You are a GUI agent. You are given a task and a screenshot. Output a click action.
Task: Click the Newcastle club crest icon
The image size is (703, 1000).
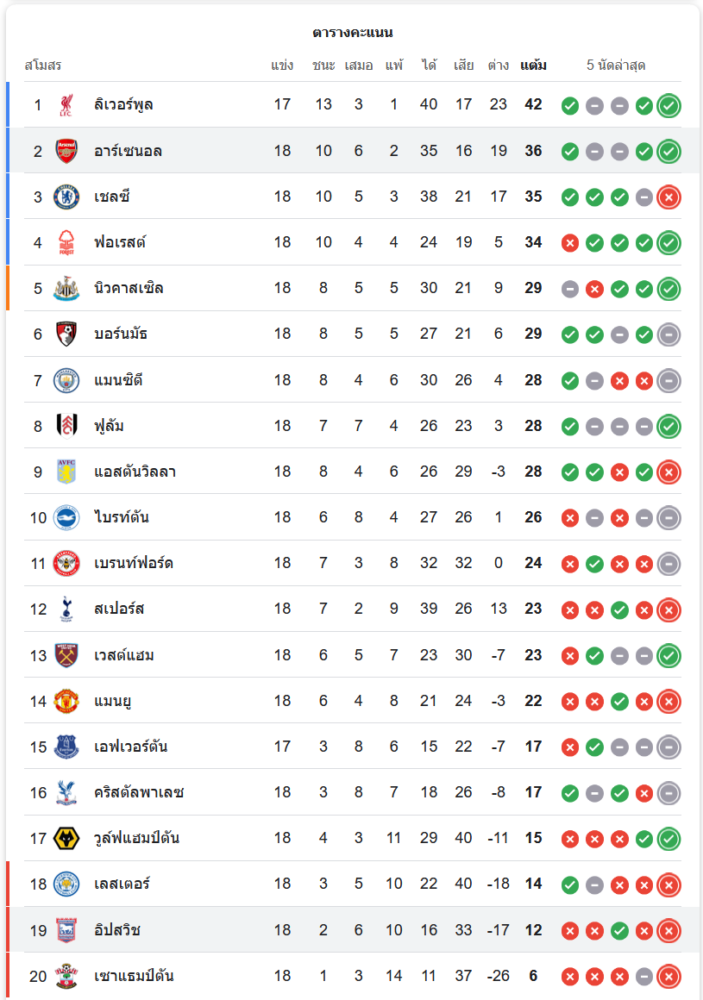(67, 288)
